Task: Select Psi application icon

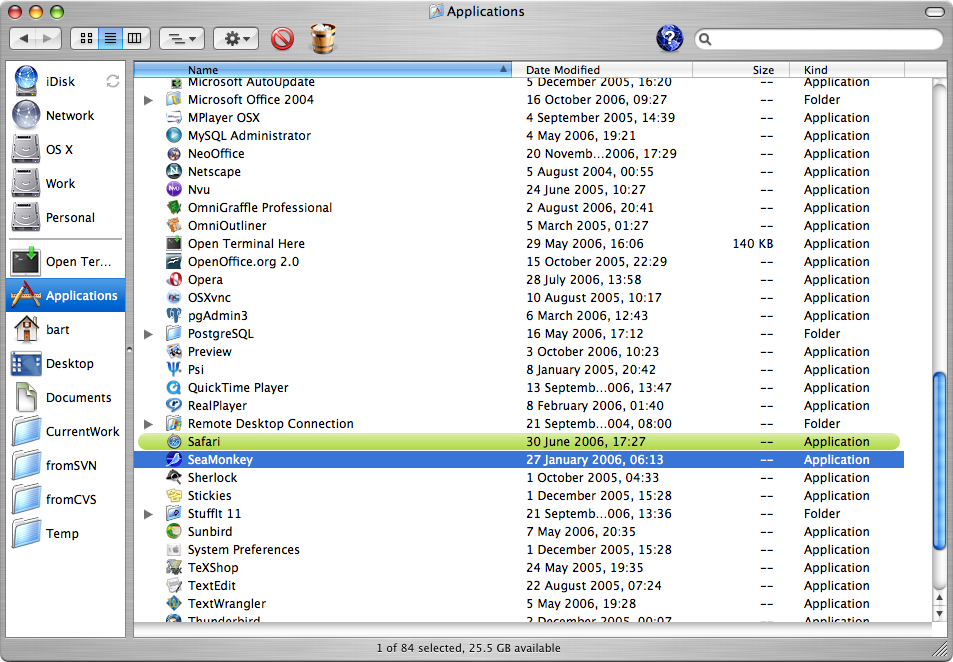Action: pos(174,369)
